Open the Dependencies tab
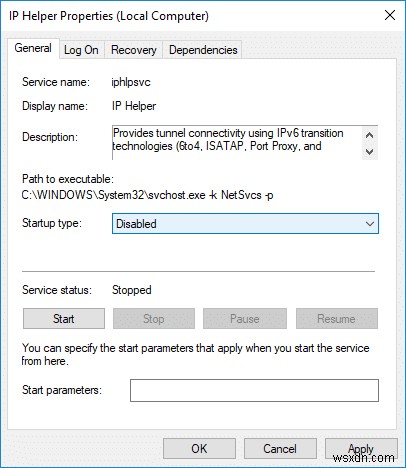The width and height of the screenshot is (406, 468). [x=203, y=50]
